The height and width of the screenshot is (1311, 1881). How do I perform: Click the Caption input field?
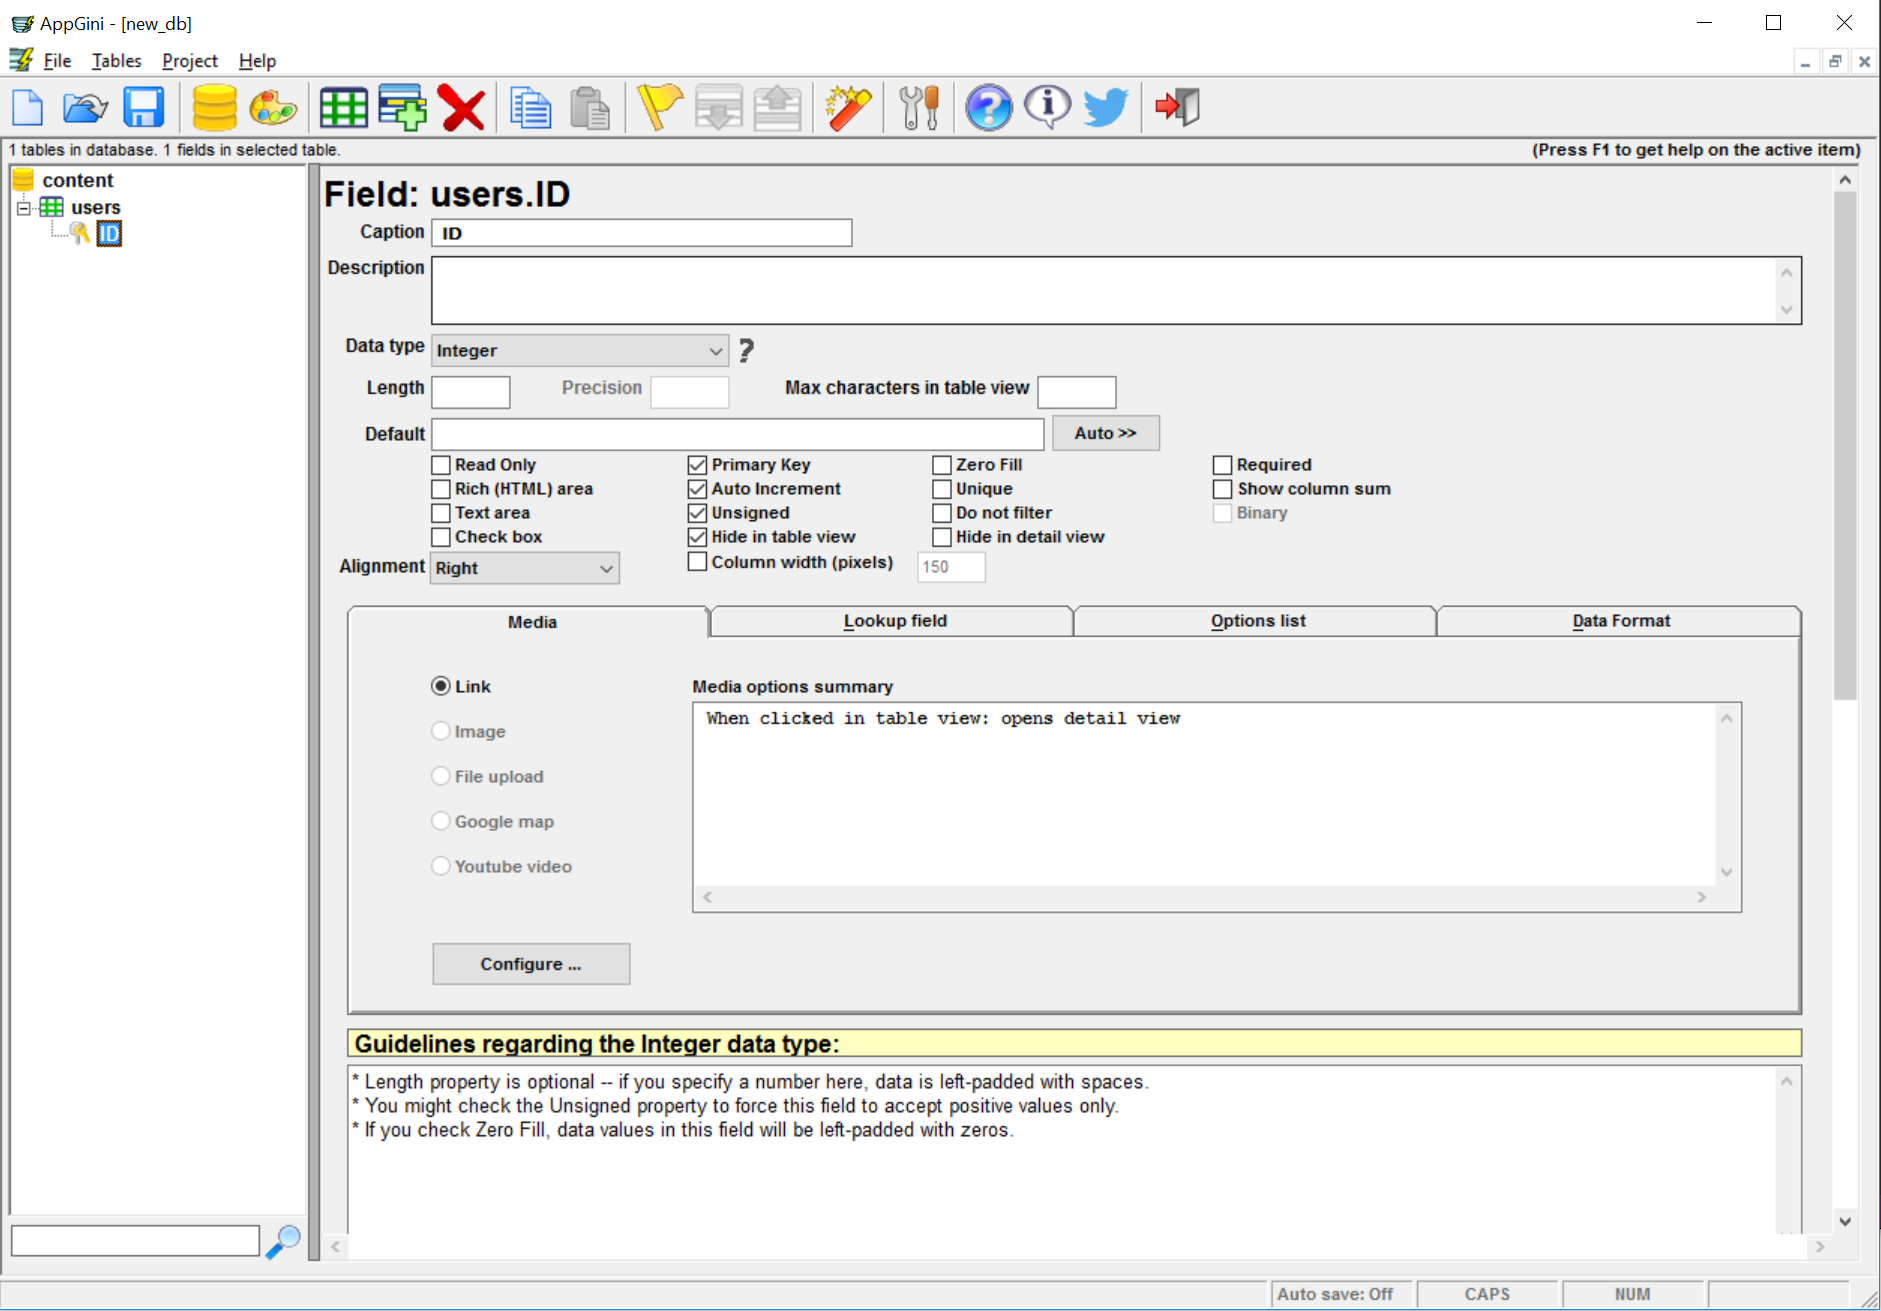[641, 233]
